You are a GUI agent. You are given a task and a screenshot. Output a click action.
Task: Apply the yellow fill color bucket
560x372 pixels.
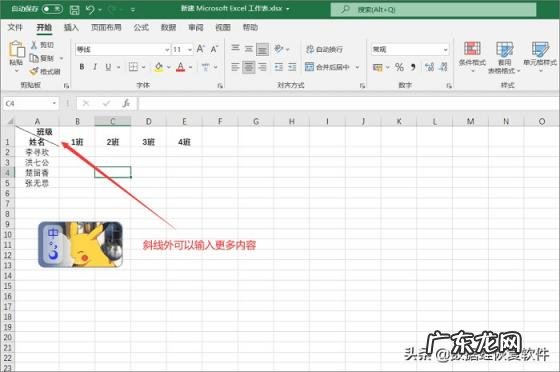pos(159,67)
